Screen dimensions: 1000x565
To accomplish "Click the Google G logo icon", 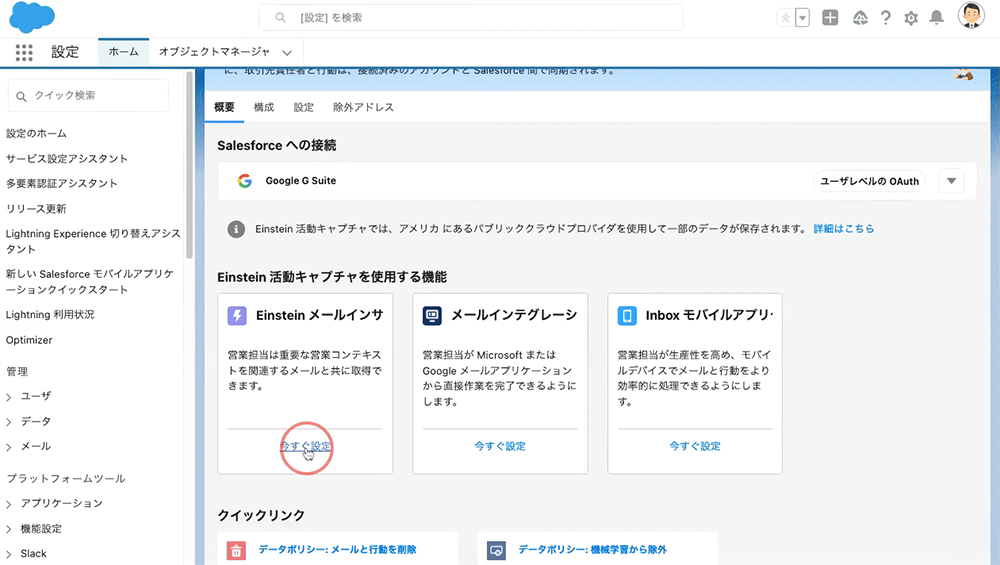I will coord(244,181).
